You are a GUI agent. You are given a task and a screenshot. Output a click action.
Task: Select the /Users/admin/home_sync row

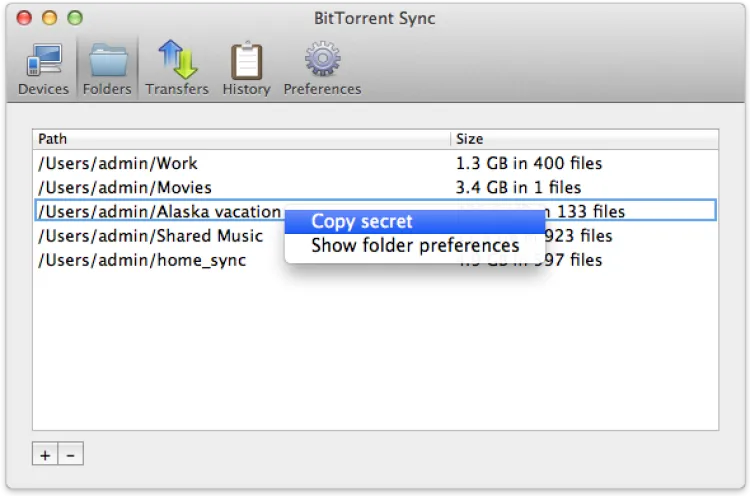point(142,260)
